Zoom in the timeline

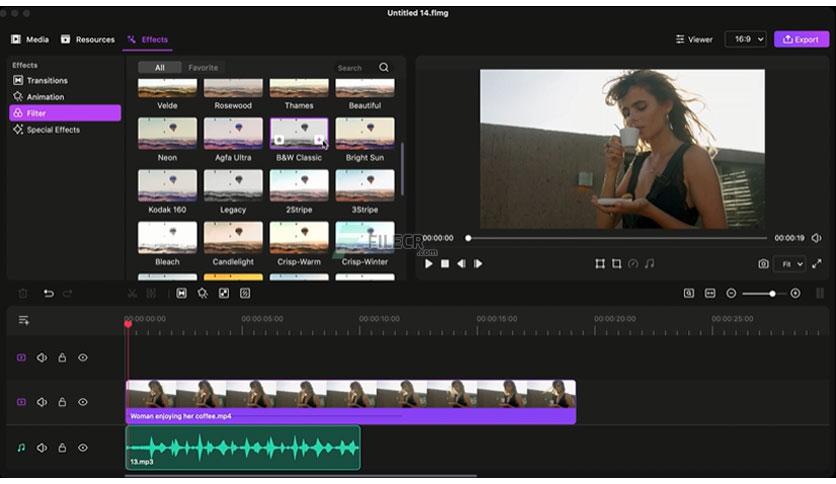coord(795,293)
